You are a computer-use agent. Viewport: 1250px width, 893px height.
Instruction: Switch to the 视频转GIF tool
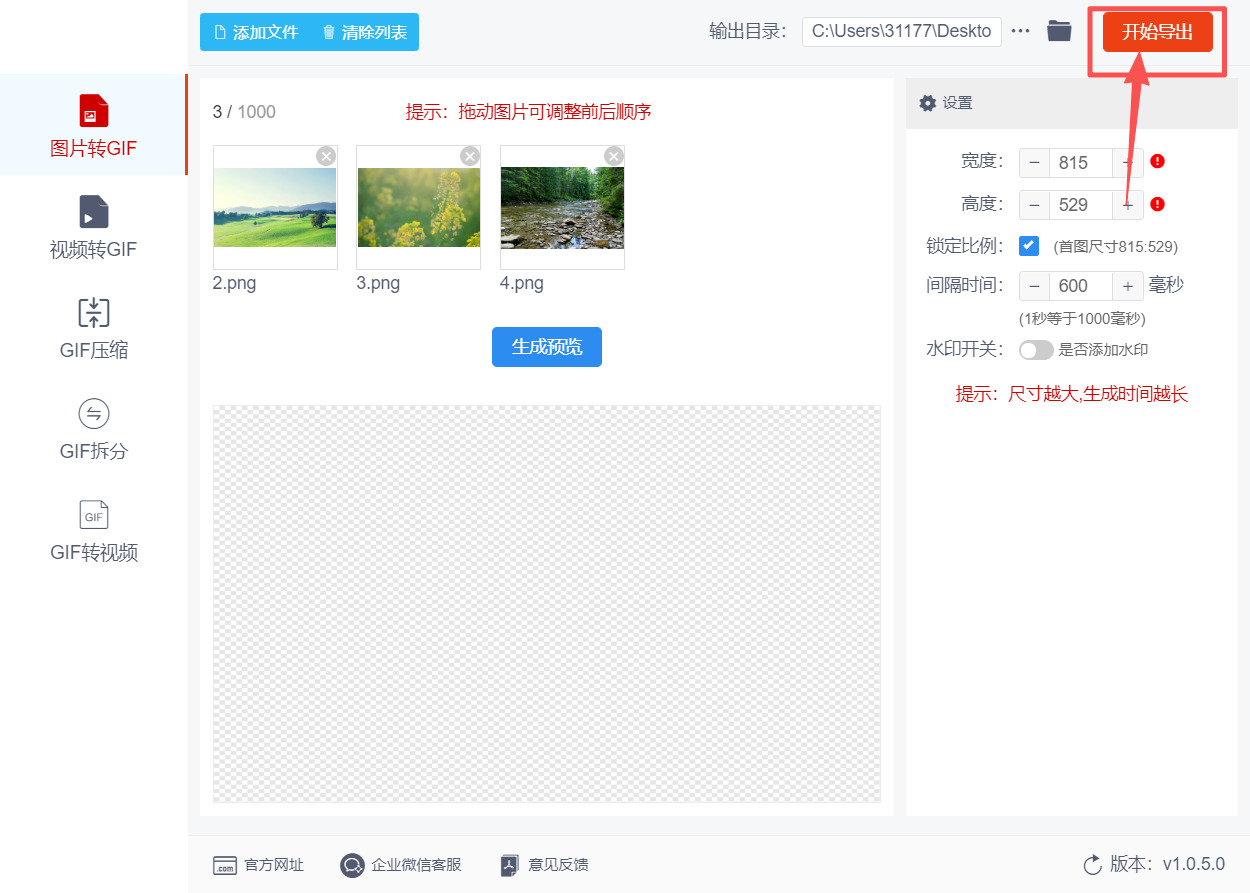point(93,226)
